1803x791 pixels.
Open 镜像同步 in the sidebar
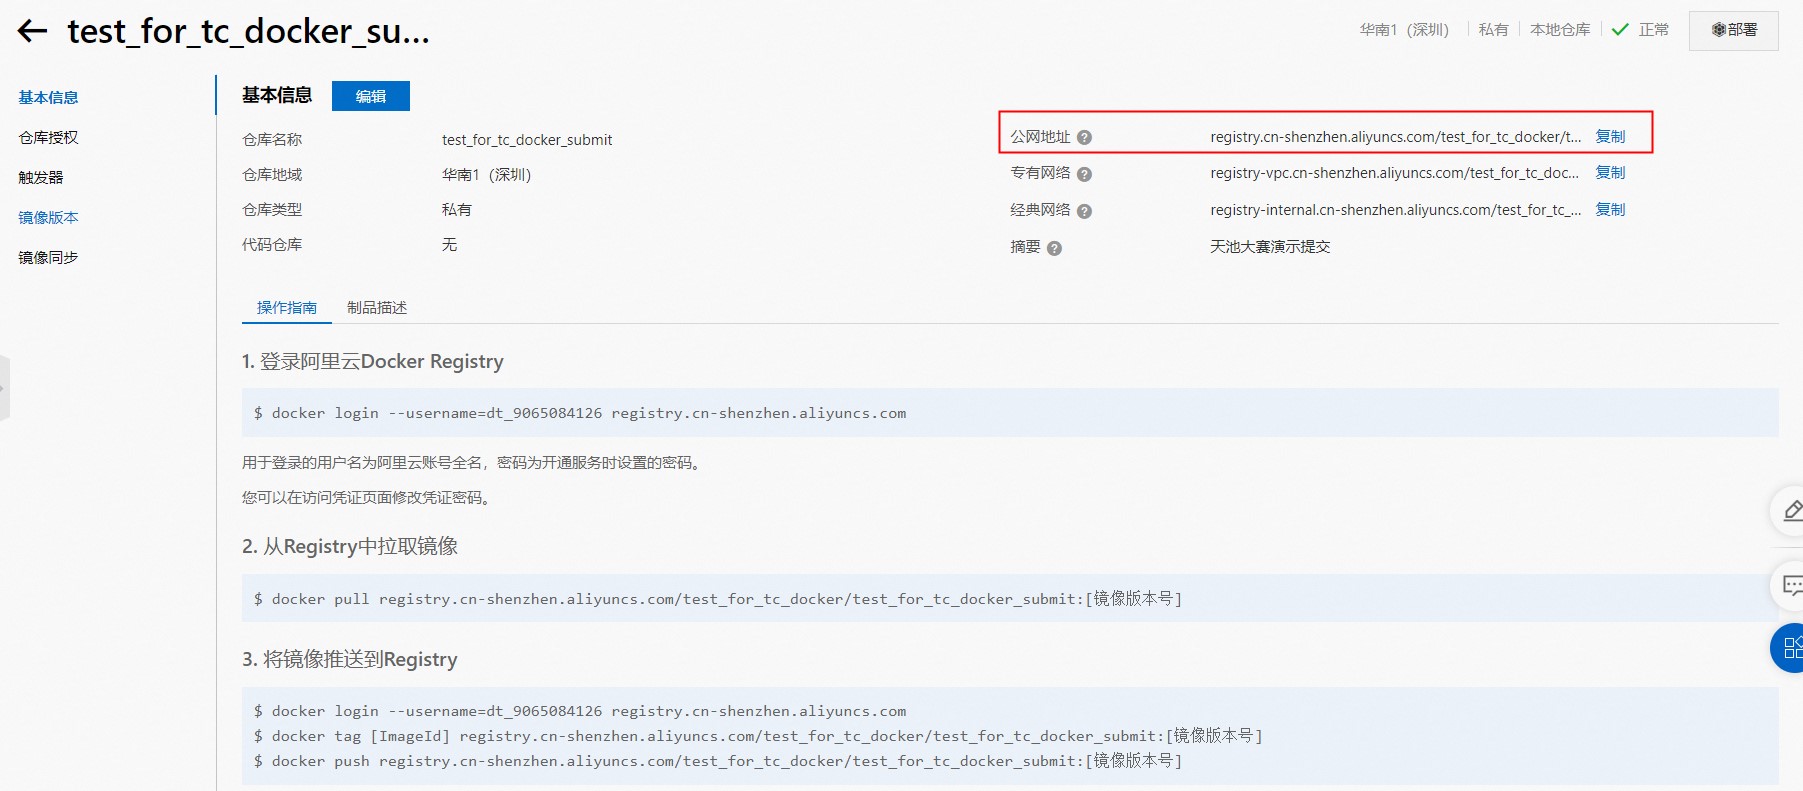pyautogui.click(x=48, y=258)
